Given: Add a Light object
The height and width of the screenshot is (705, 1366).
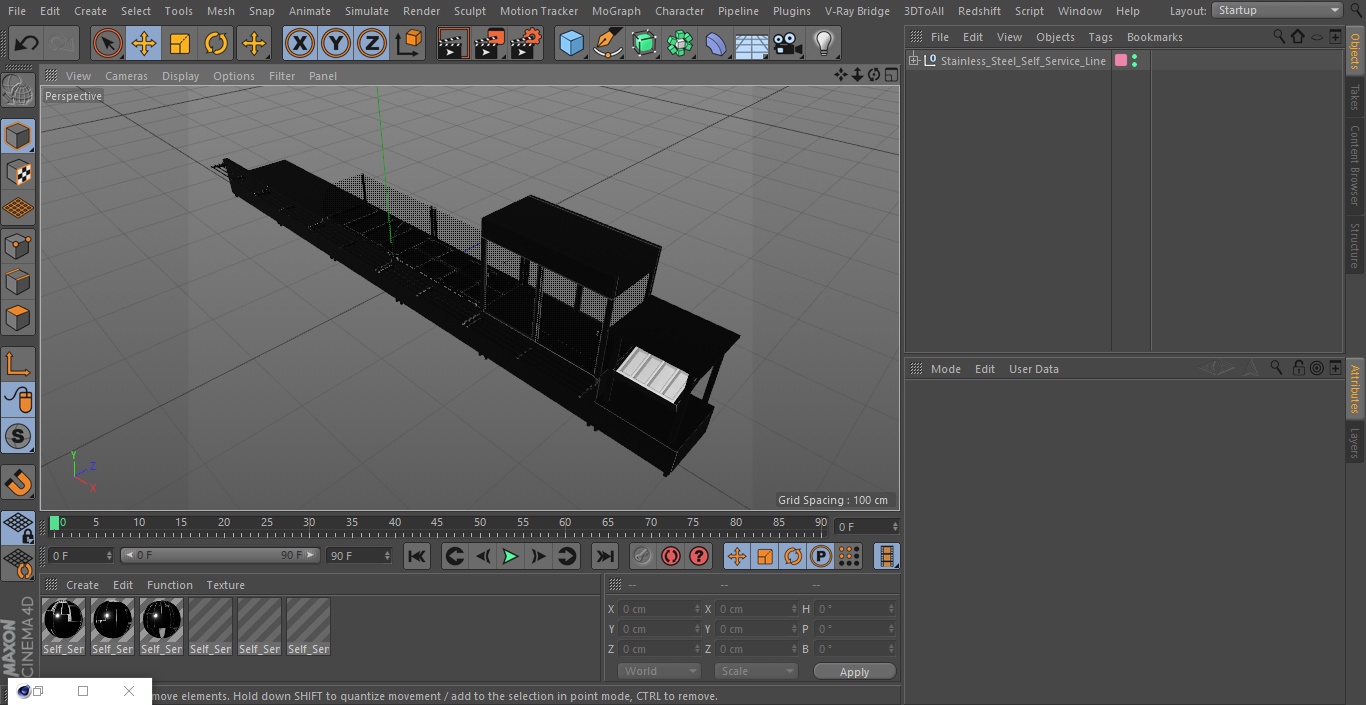Looking at the screenshot, I should click(x=824, y=43).
